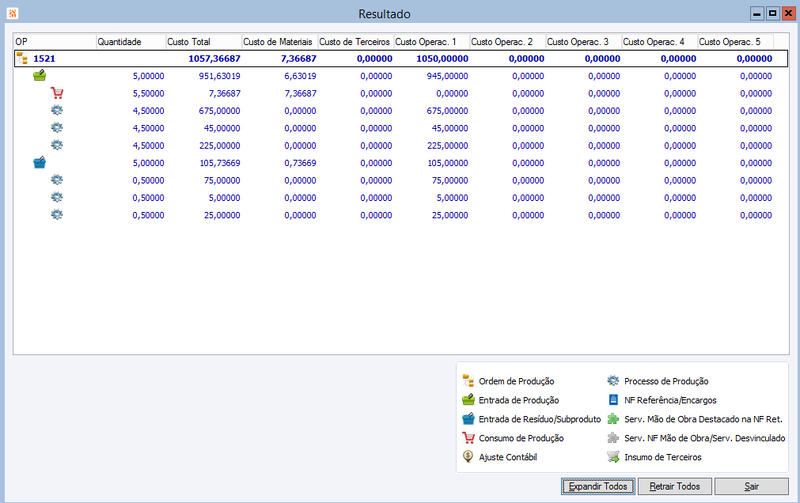This screenshot has height=503, width=800.
Task: Click the total cost value 951,63019
Action: [x=219, y=76]
